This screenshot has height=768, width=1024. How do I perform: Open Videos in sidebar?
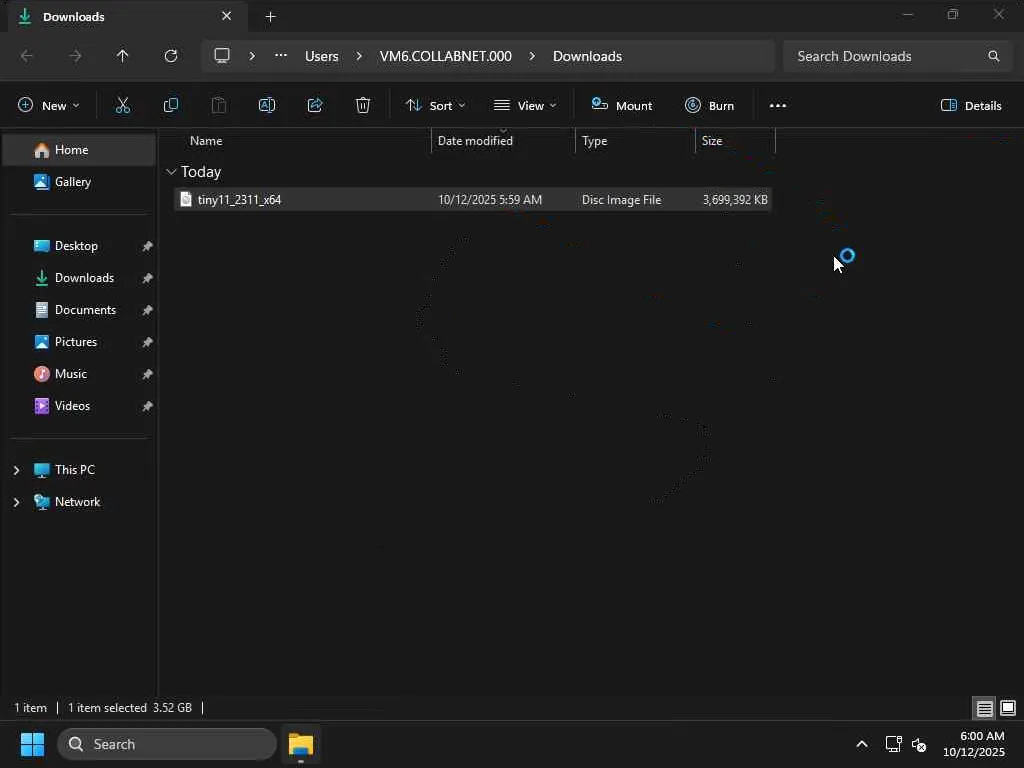tap(80, 406)
